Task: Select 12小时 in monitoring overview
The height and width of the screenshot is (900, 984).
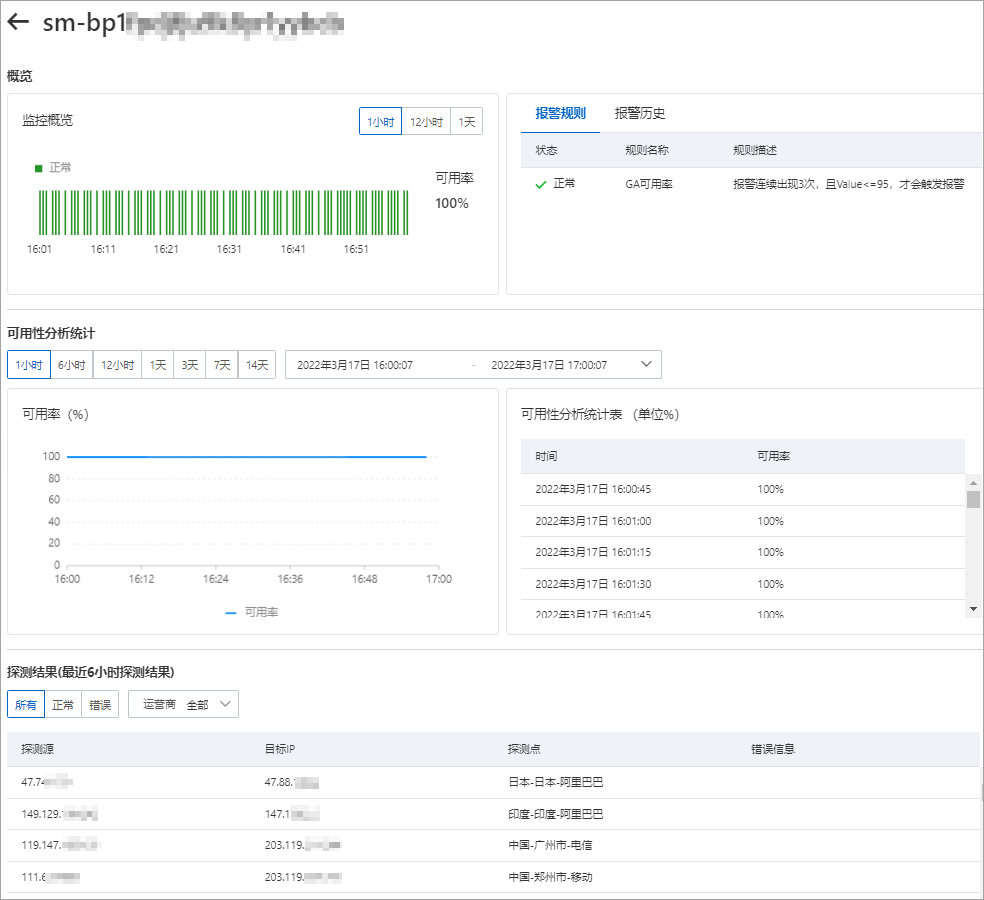Action: click(x=426, y=122)
